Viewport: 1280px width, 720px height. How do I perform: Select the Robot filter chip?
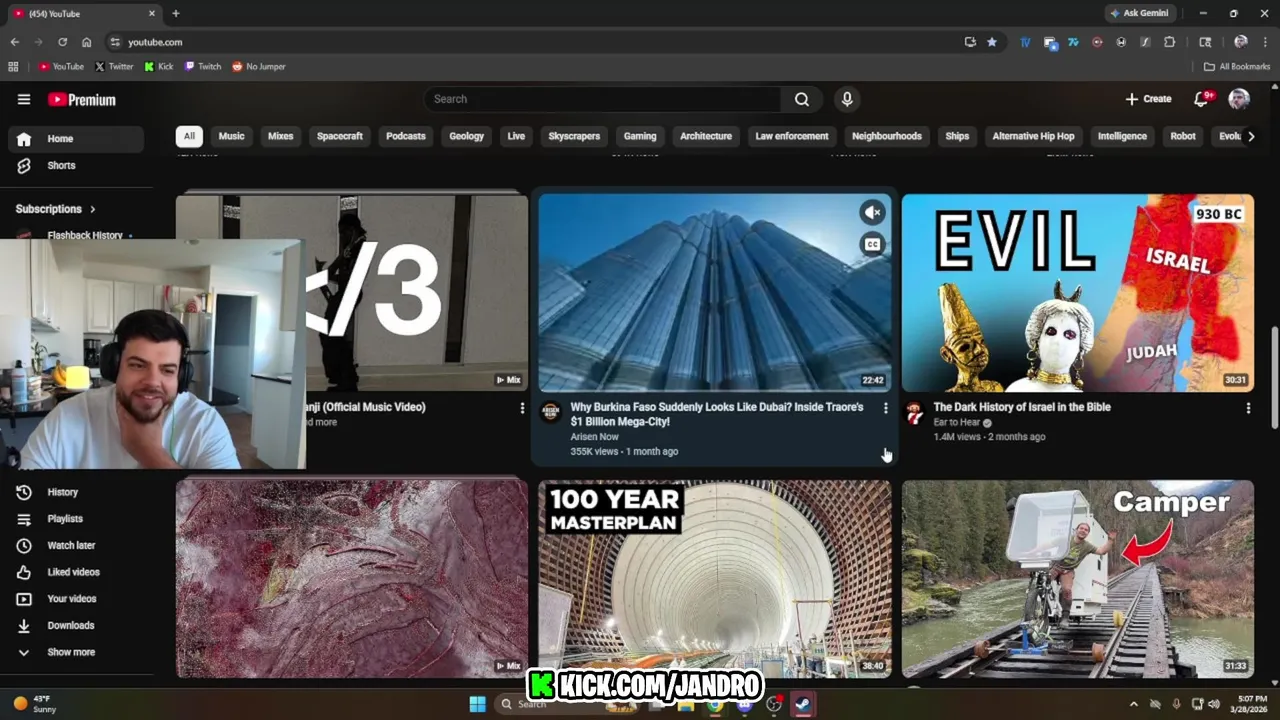tap(1183, 136)
